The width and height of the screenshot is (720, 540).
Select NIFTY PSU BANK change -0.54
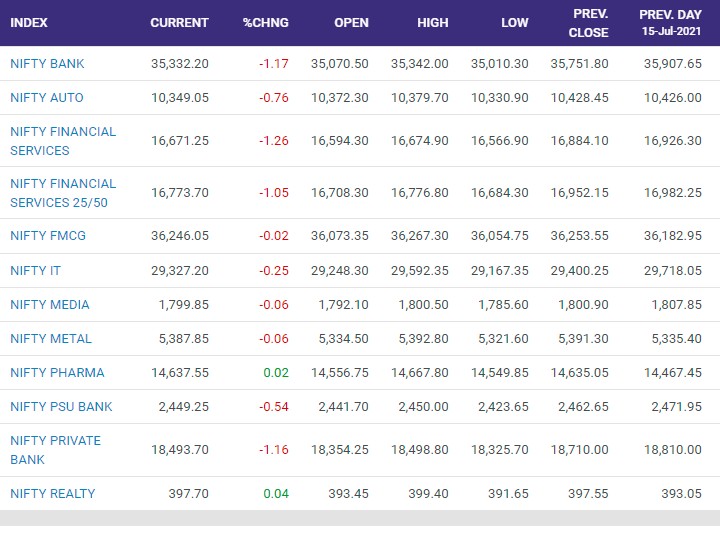coord(274,406)
